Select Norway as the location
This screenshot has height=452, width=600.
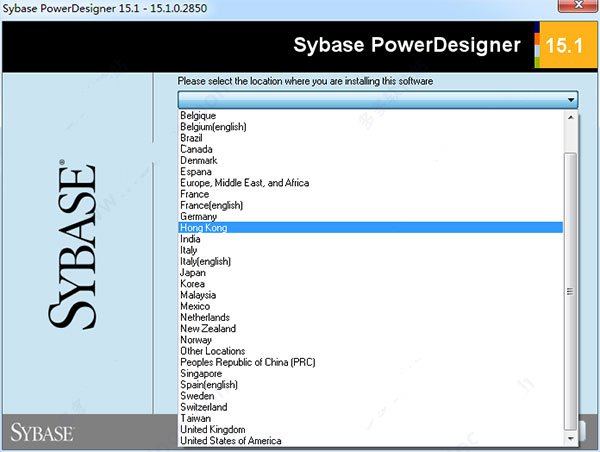tap(370, 340)
